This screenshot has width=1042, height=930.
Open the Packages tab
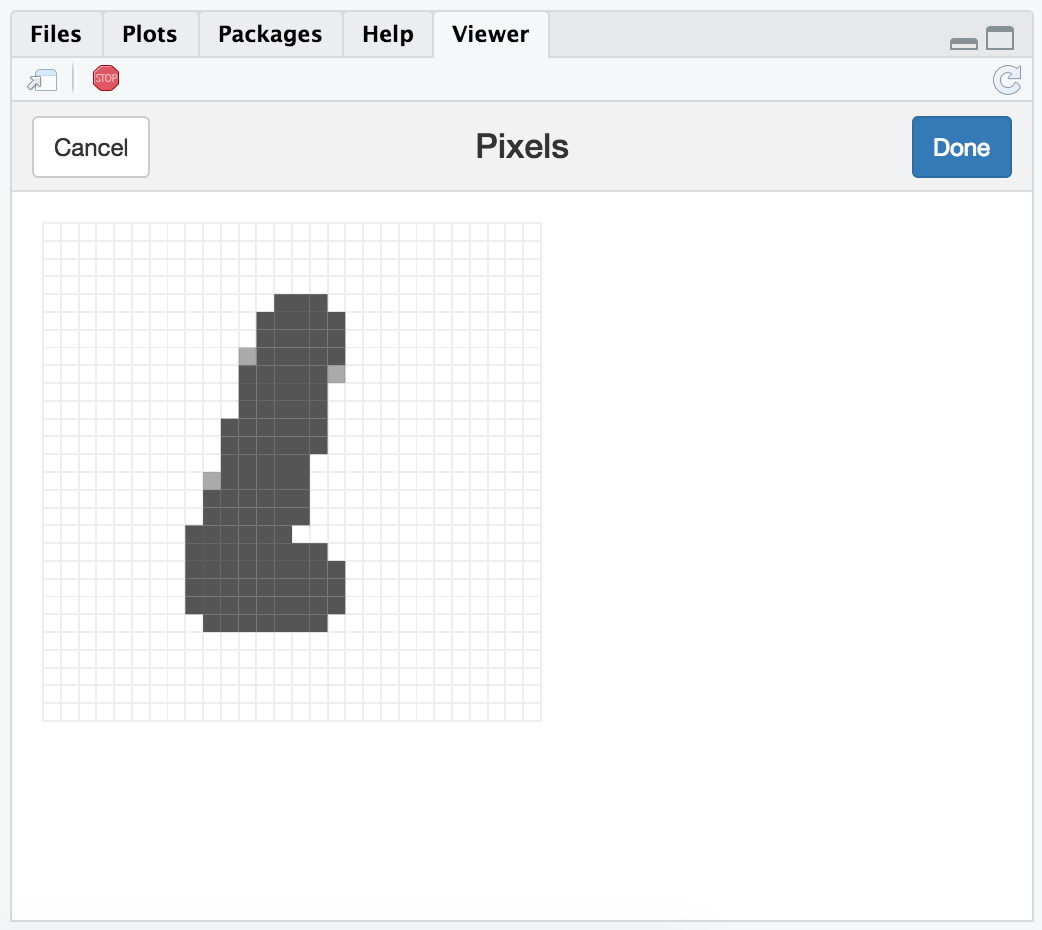coord(270,34)
